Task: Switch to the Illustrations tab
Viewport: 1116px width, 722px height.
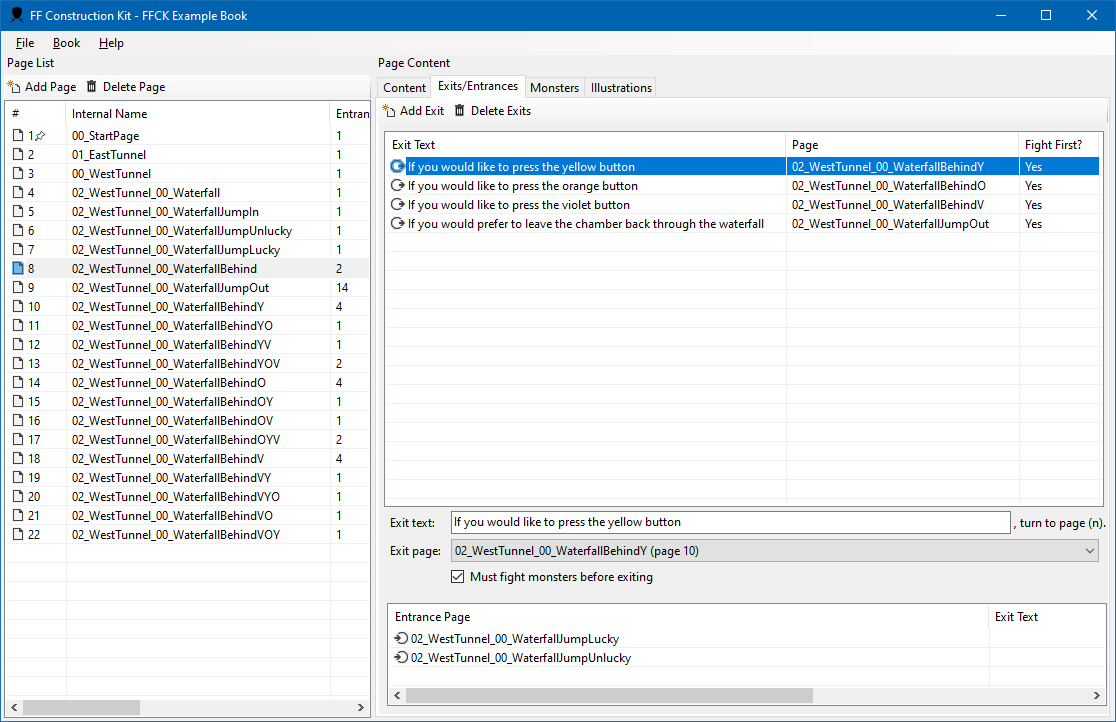Action: coord(621,88)
